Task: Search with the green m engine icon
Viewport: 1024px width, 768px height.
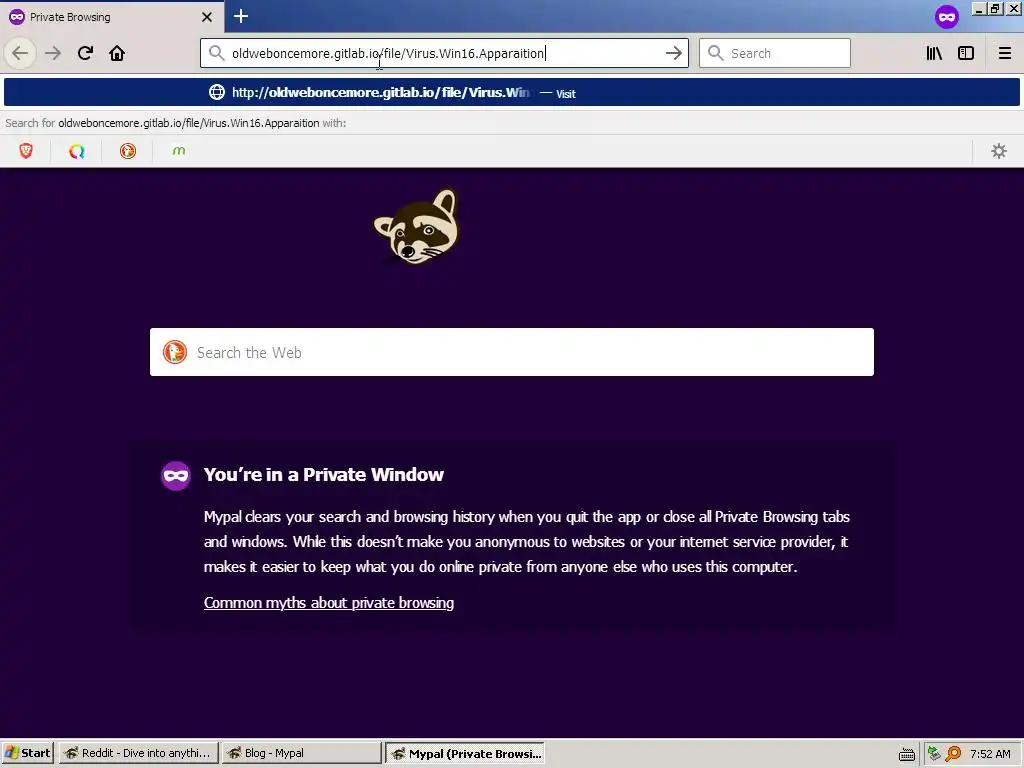Action: pos(179,152)
